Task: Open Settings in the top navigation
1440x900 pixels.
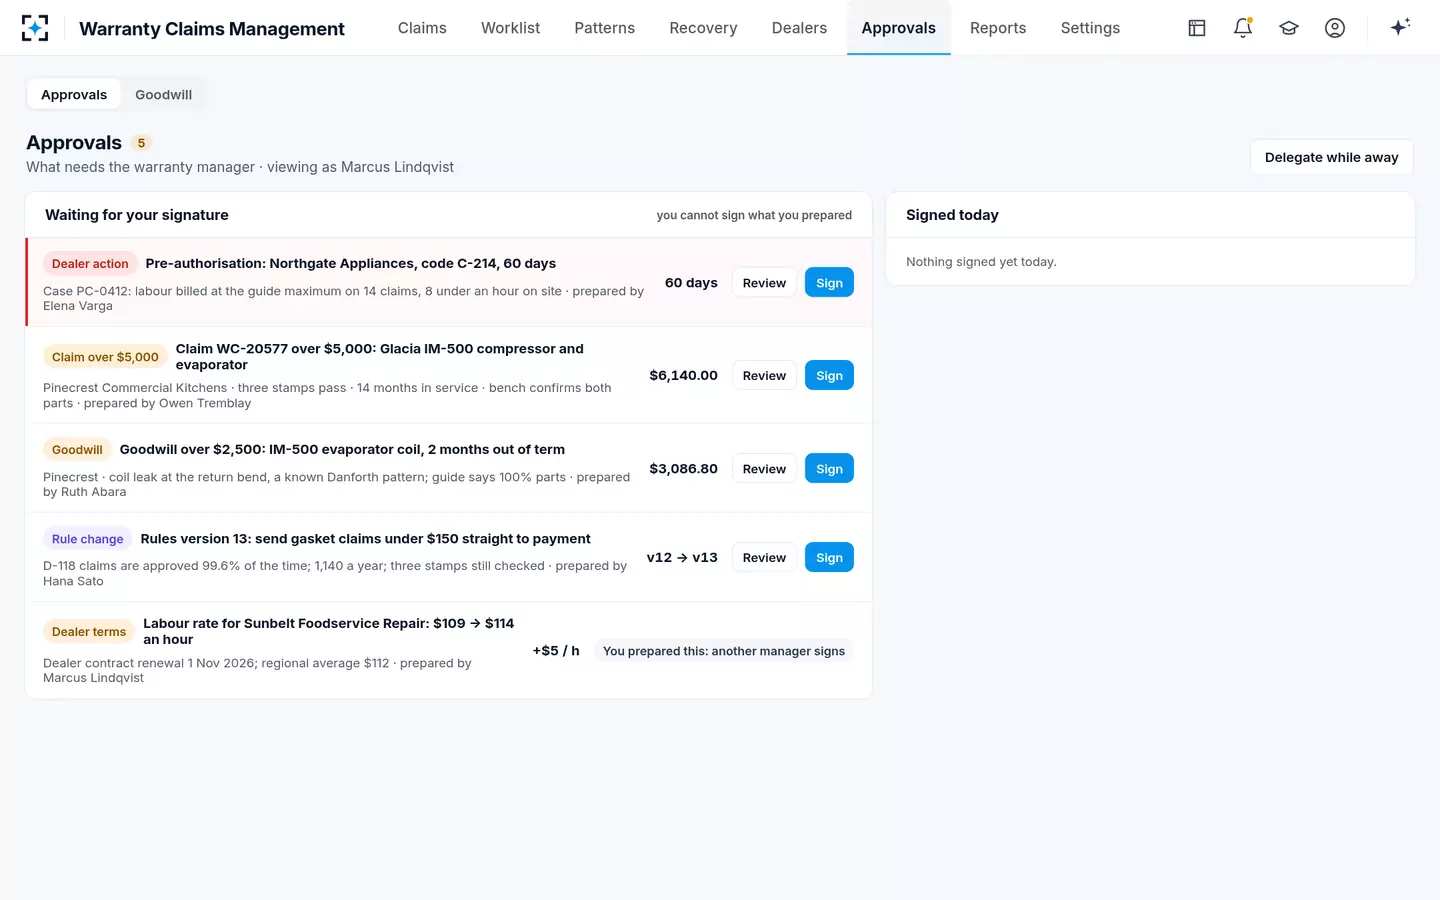Action: click(x=1090, y=28)
